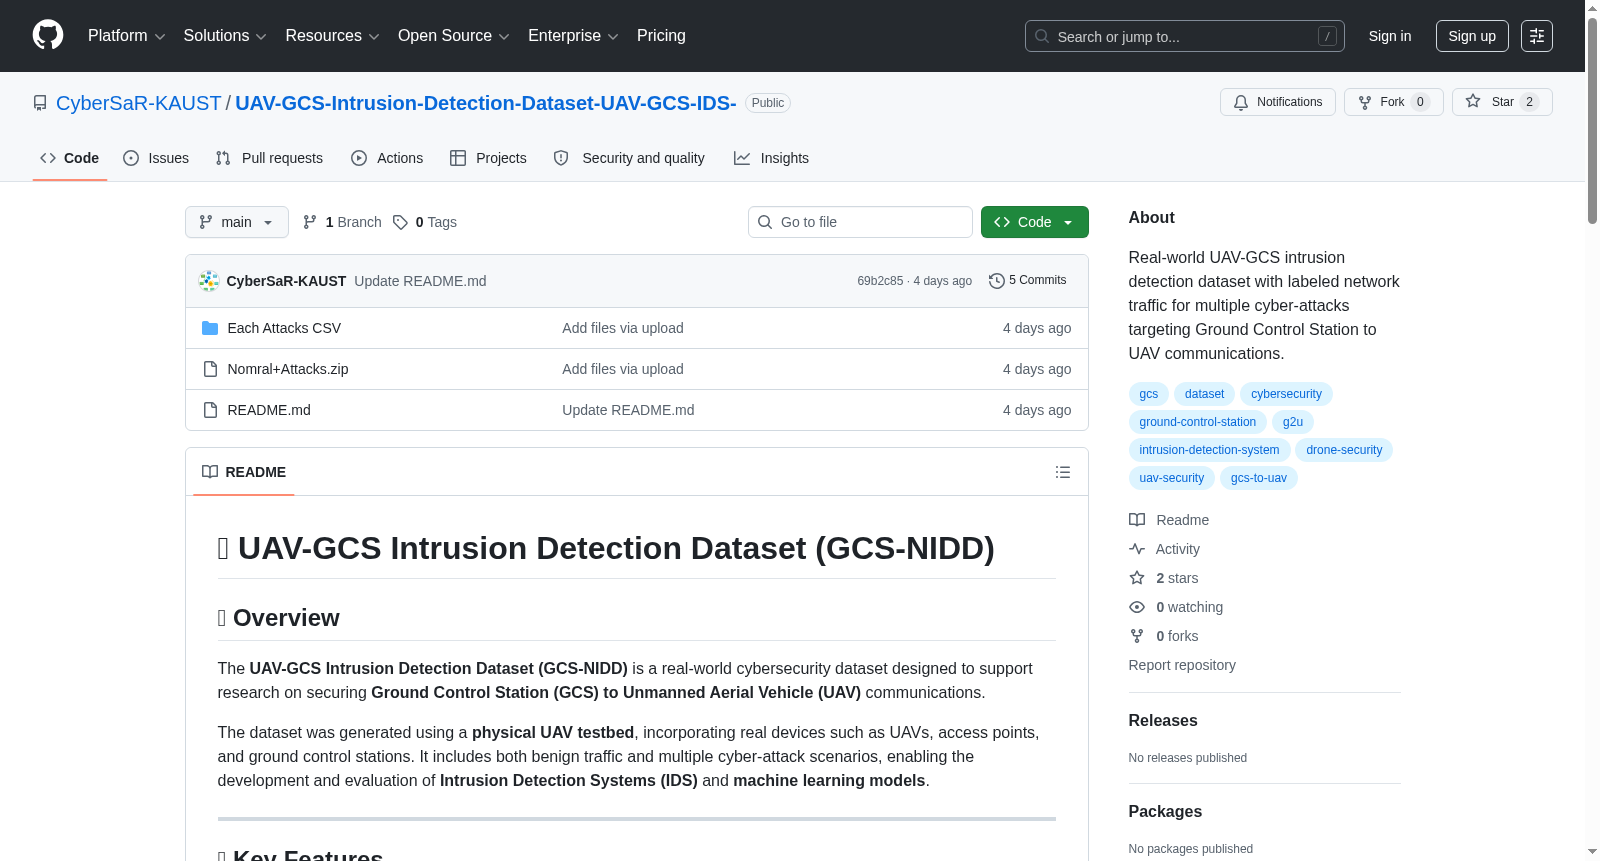Open the README.md file link
Screen dimensions: 1600x861
point(269,410)
